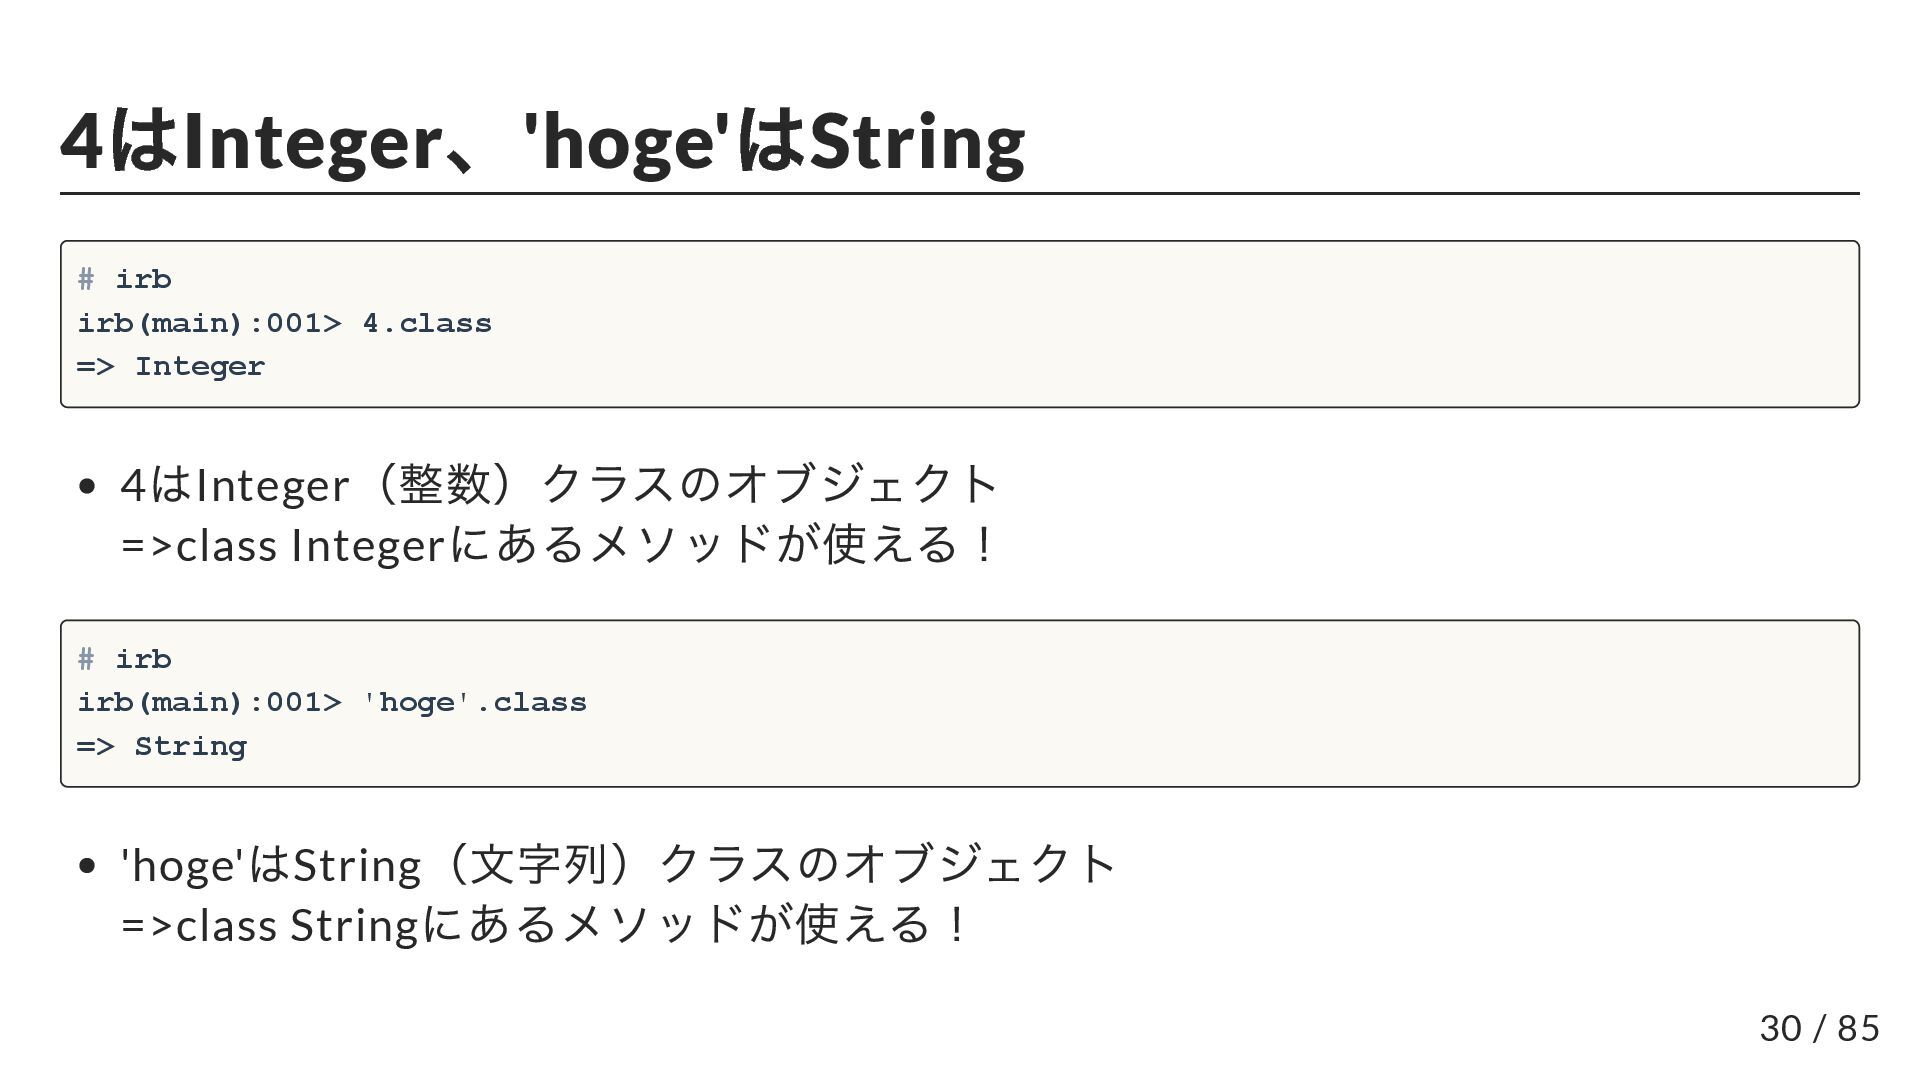Click "（整数）" in the first bullet

point(445,485)
